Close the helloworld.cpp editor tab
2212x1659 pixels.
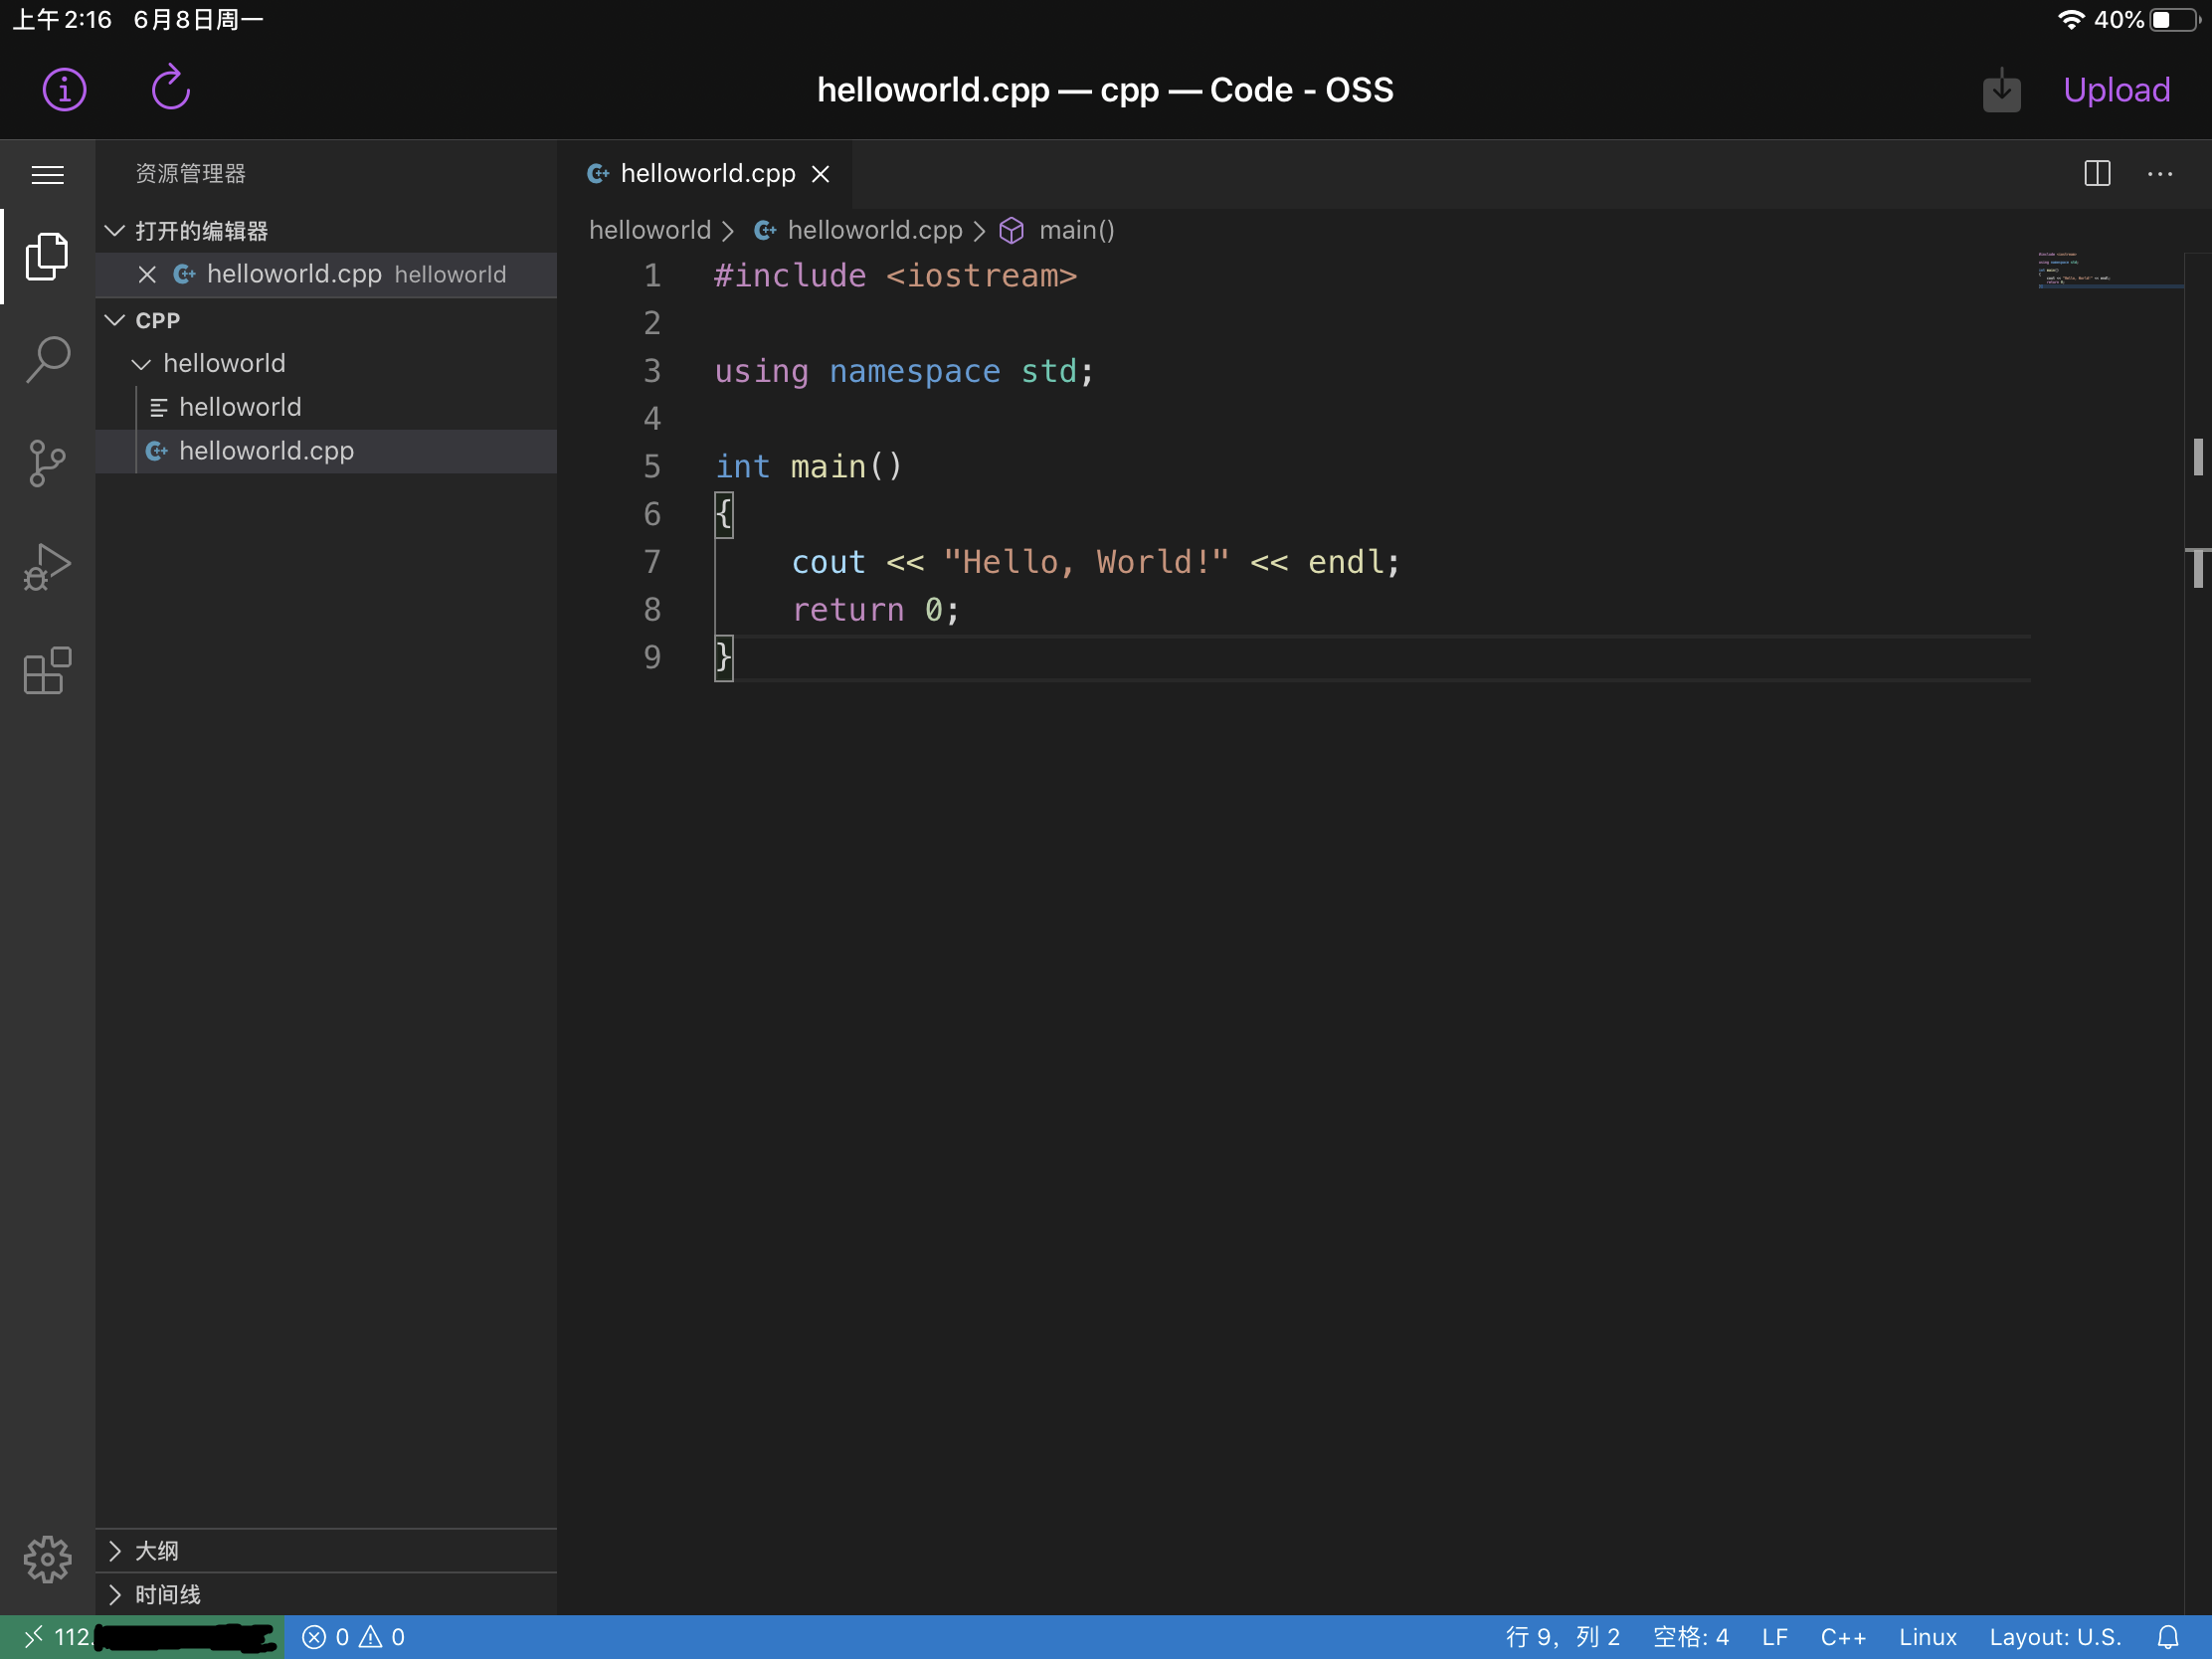820,174
